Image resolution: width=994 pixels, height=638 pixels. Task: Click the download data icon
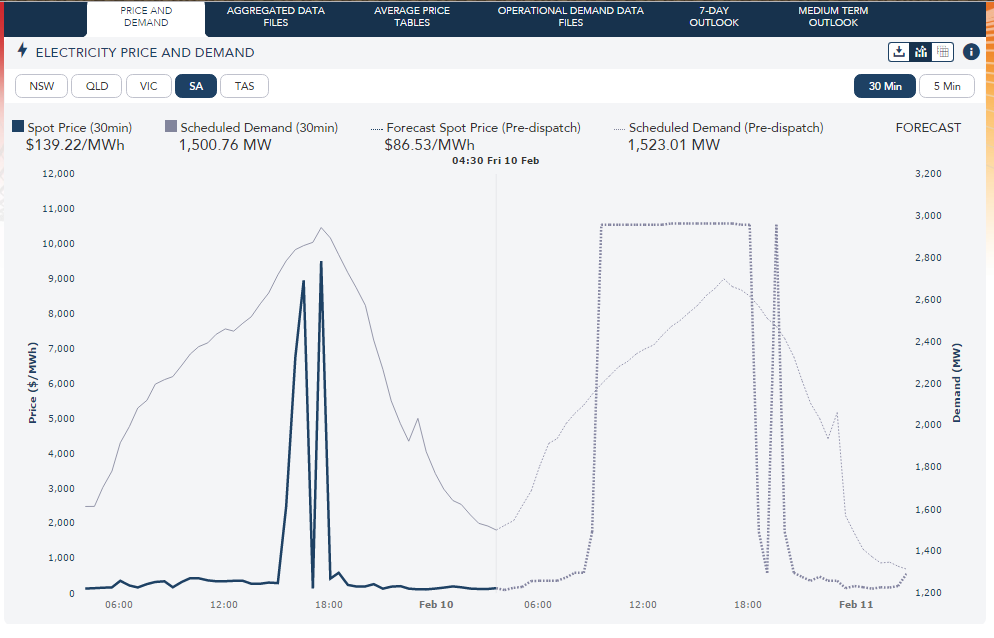coord(899,52)
